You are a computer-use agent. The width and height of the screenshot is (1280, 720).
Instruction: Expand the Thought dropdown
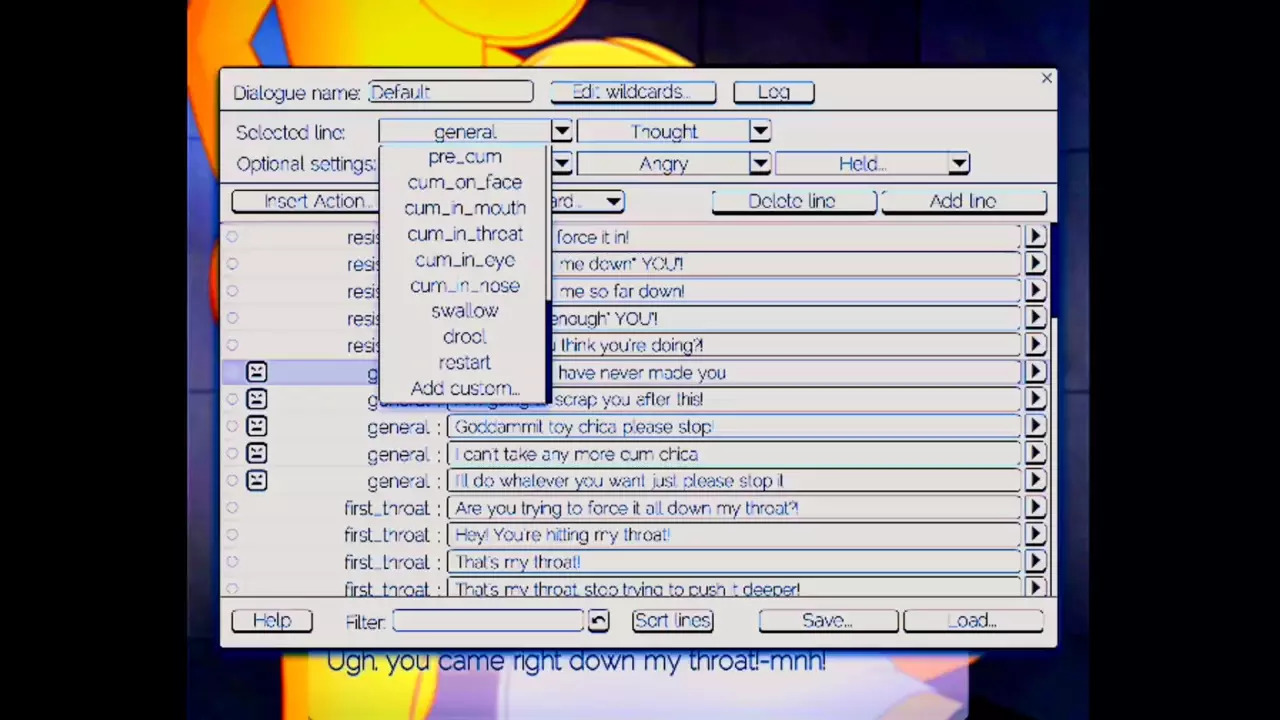click(x=760, y=131)
